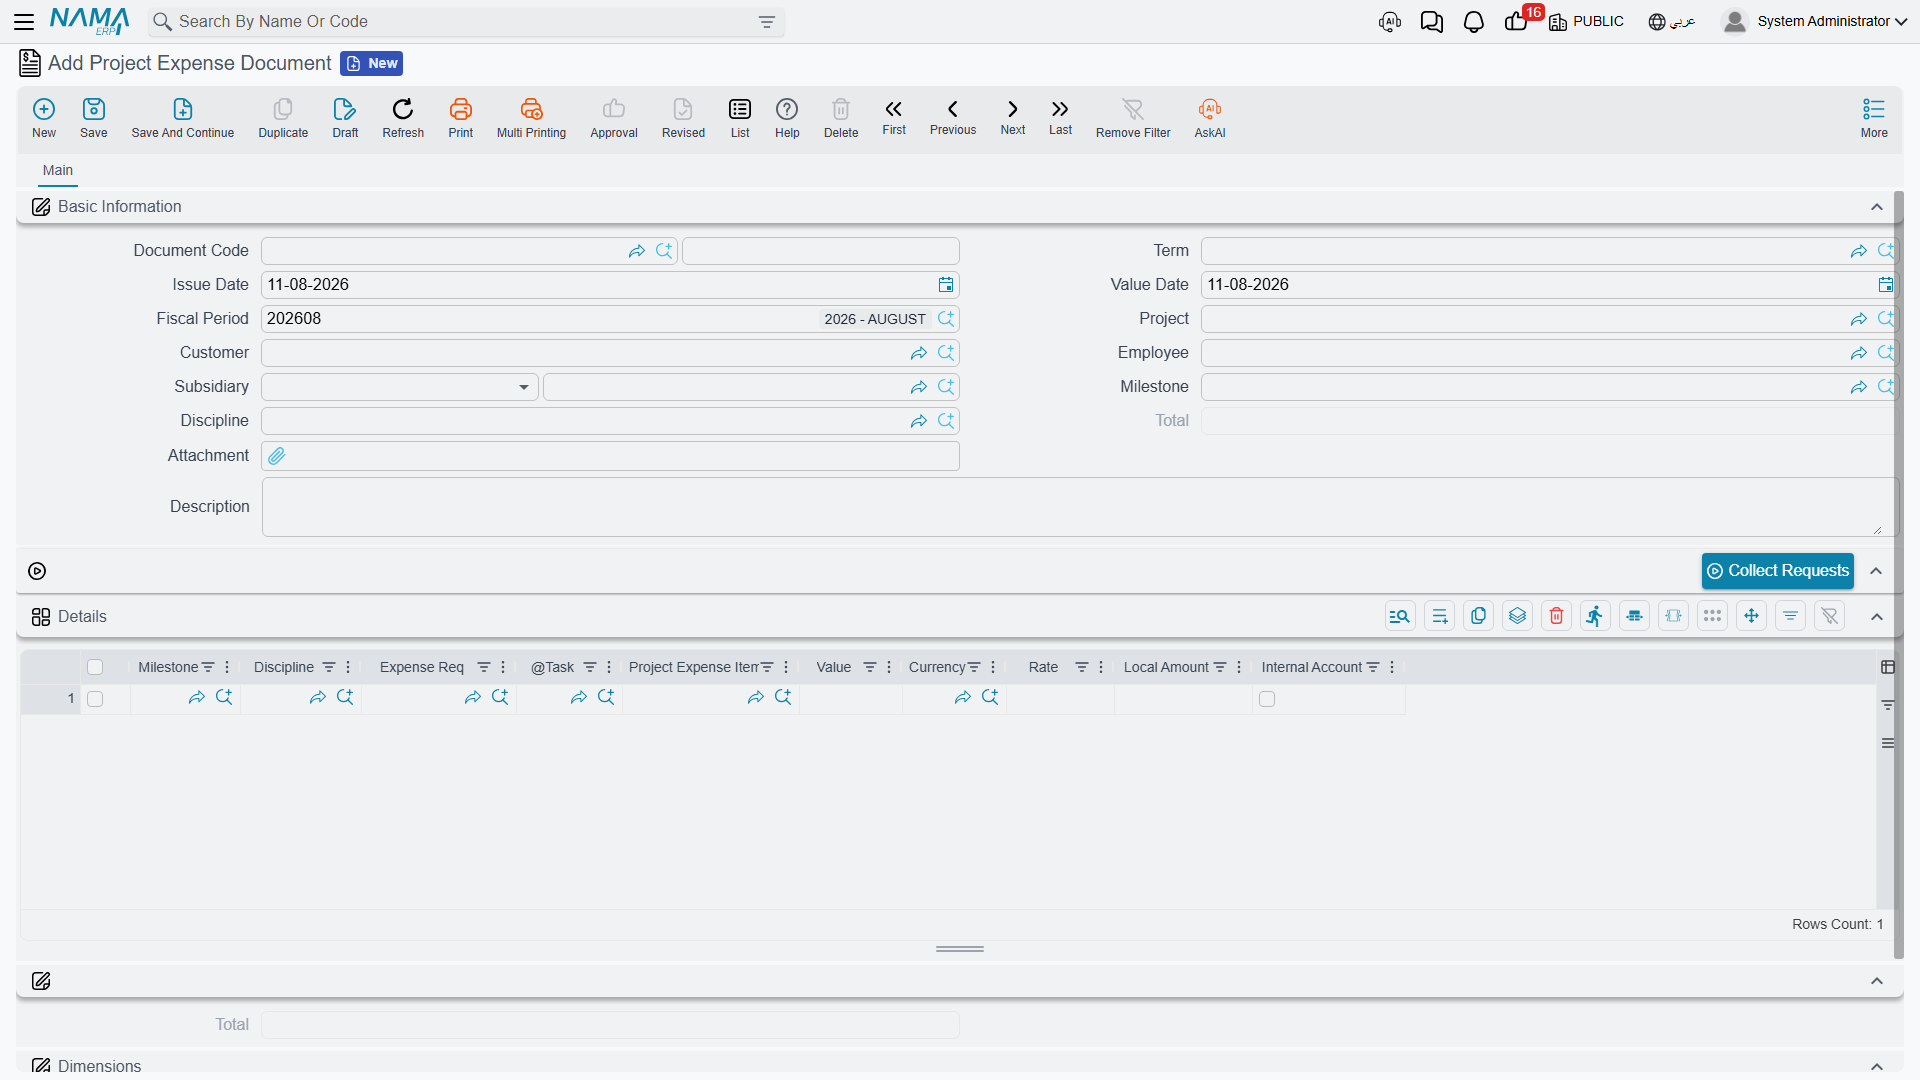Open Issue Date calendar picker
The image size is (1920, 1080).
946,285
